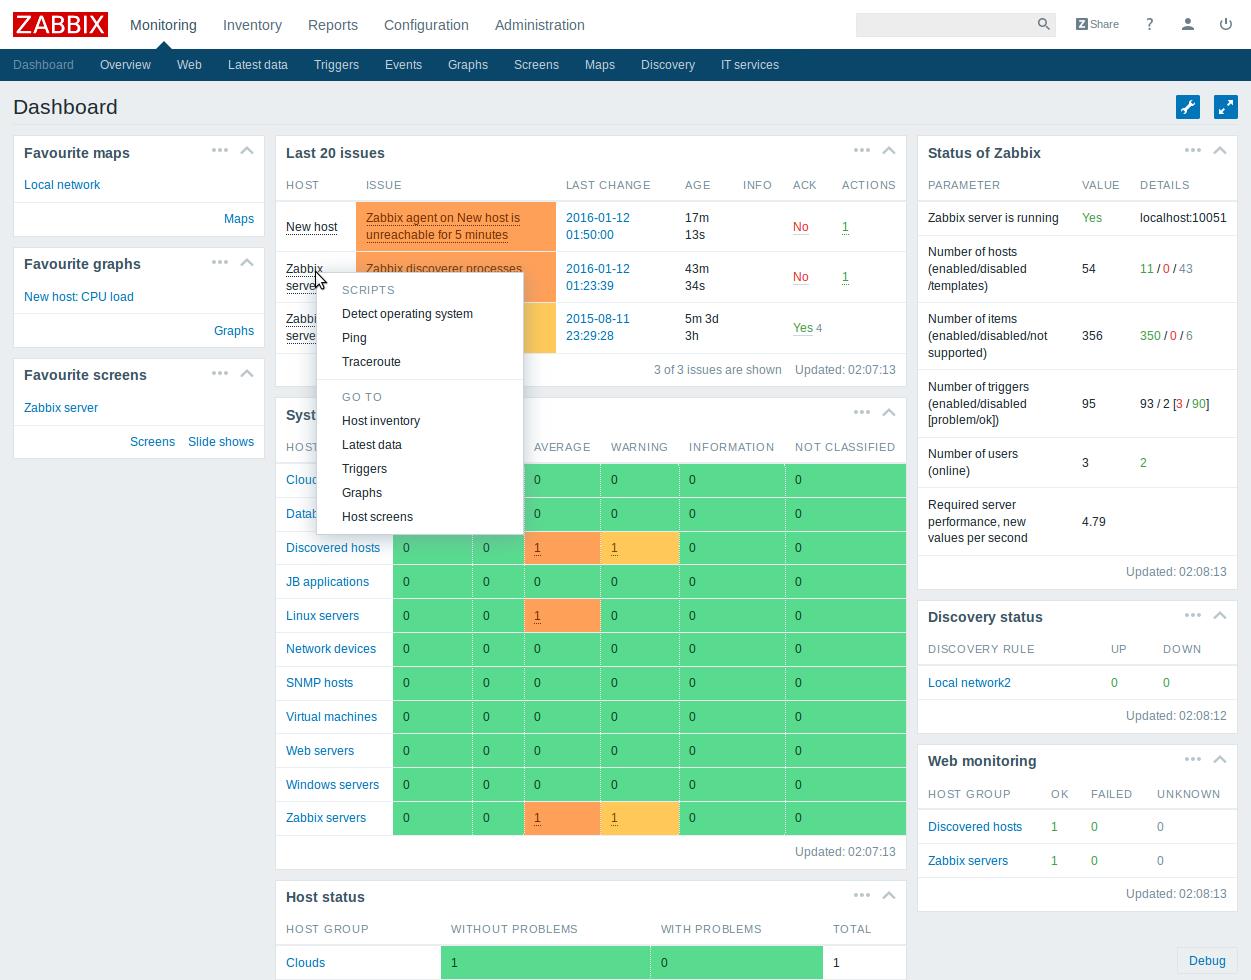
Task: Open the user profile icon
Action: 1187,24
